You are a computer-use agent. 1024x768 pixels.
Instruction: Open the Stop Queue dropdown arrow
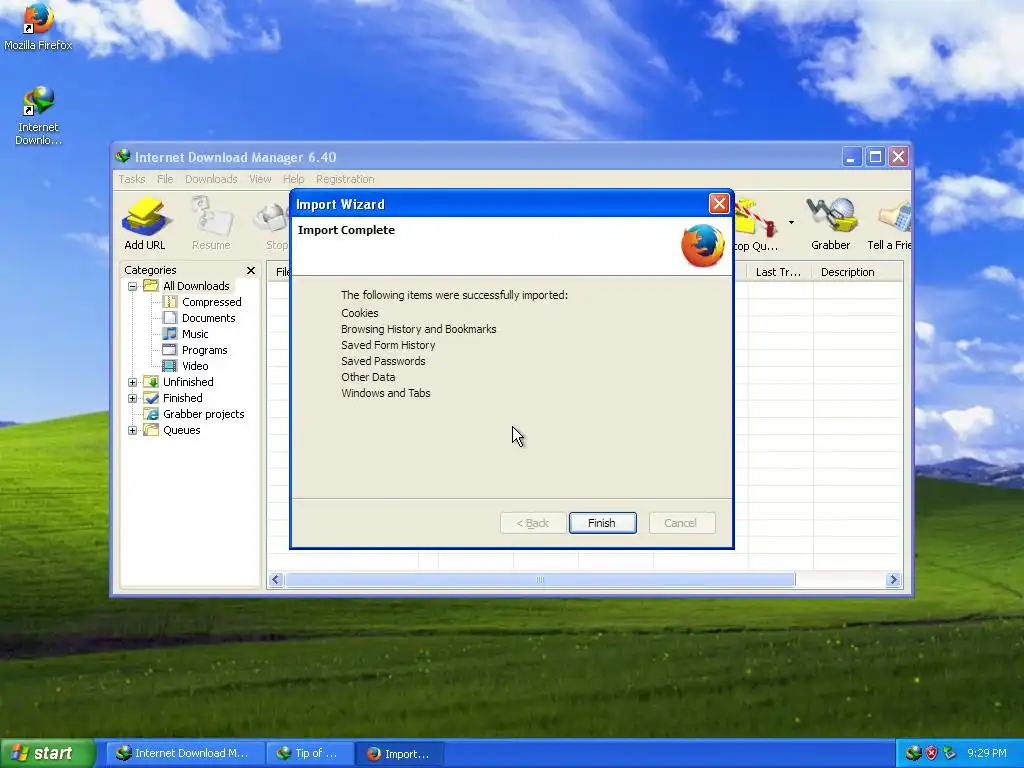tap(791, 223)
